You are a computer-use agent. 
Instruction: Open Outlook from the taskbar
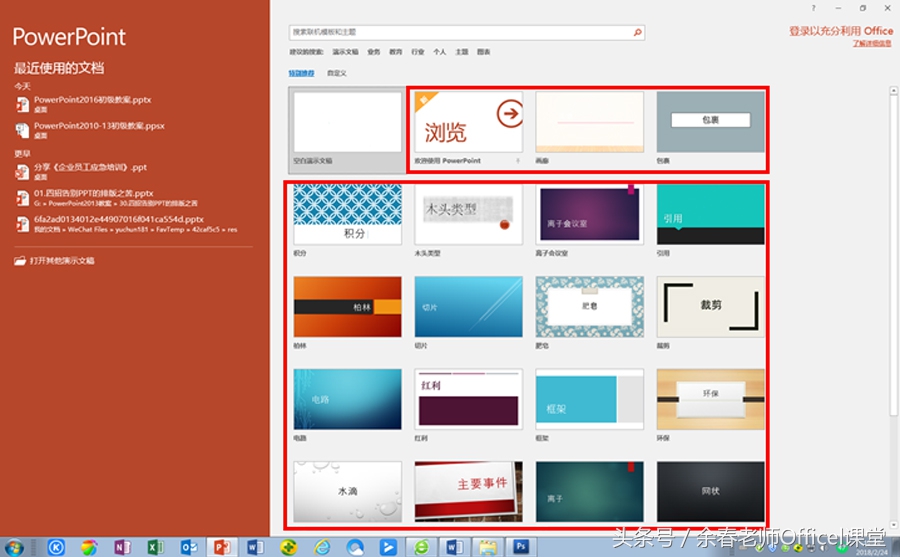tap(189, 547)
